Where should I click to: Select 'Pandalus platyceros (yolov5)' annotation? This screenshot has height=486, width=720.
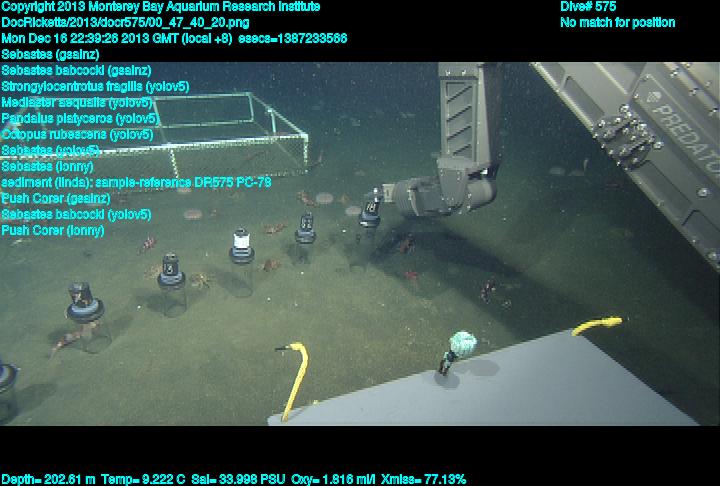coord(79,119)
